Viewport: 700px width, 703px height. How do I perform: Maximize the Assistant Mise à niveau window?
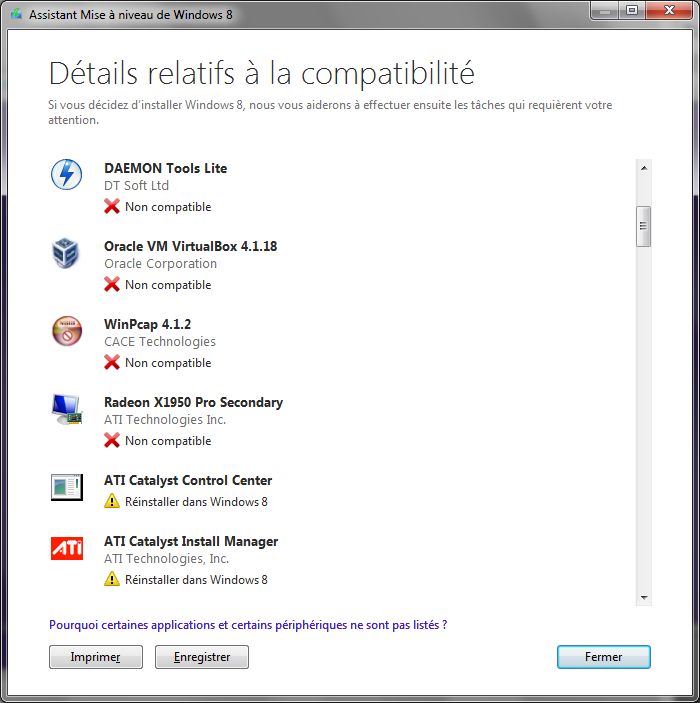click(632, 11)
